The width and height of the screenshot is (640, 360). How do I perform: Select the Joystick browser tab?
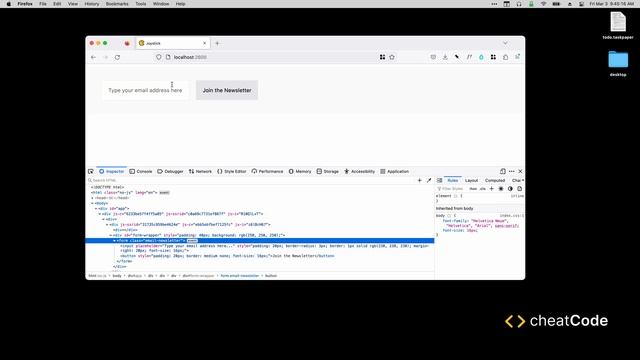click(x=173, y=43)
